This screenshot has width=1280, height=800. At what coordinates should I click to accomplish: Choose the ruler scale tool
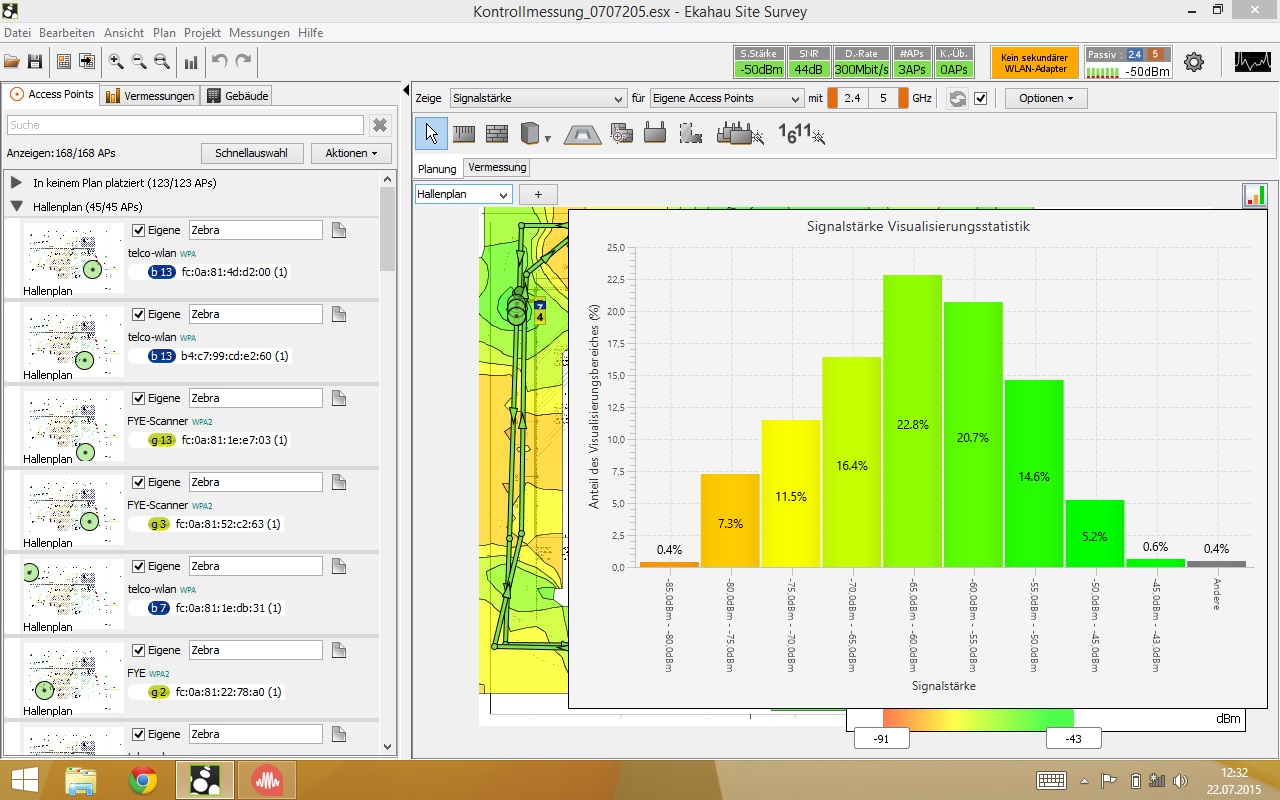[464, 133]
